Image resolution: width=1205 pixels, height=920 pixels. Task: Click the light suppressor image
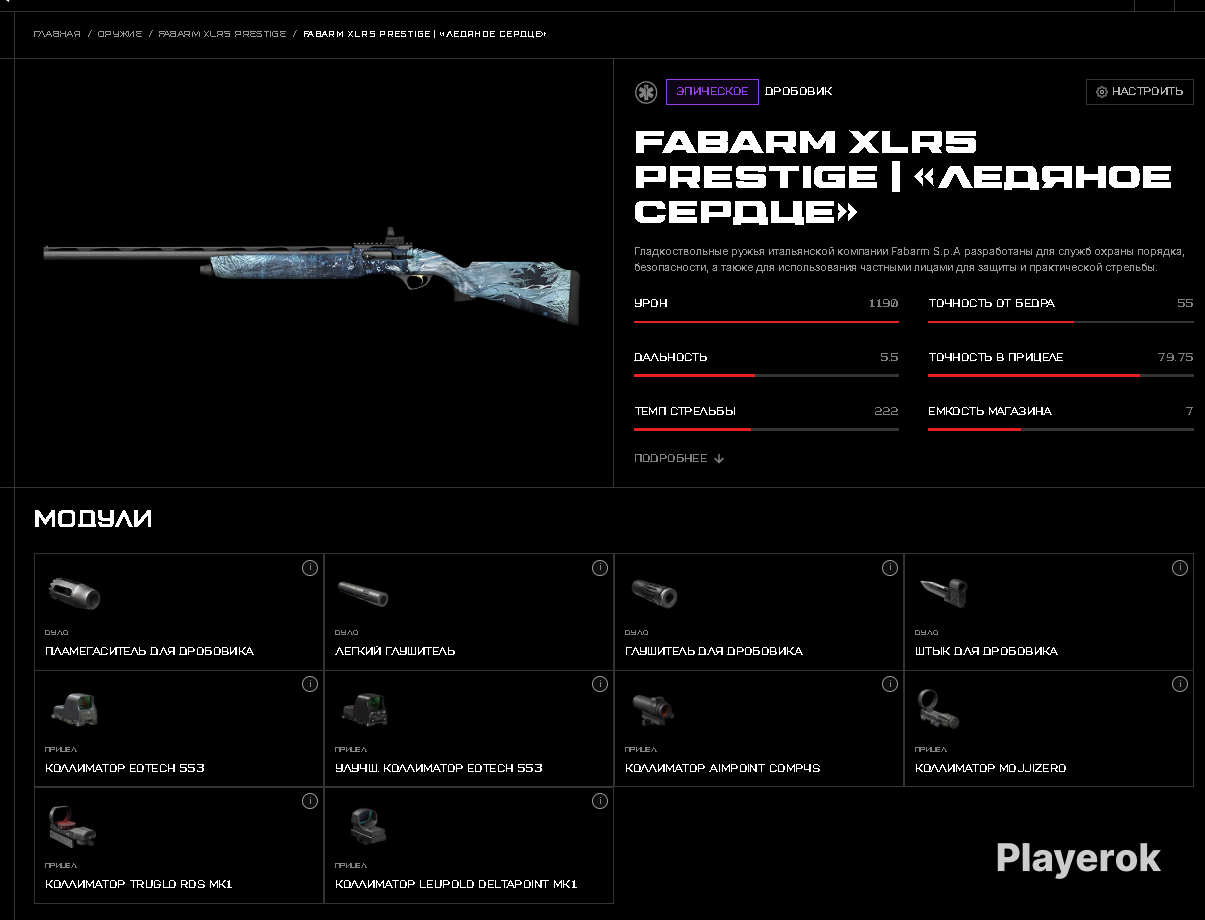(x=363, y=595)
